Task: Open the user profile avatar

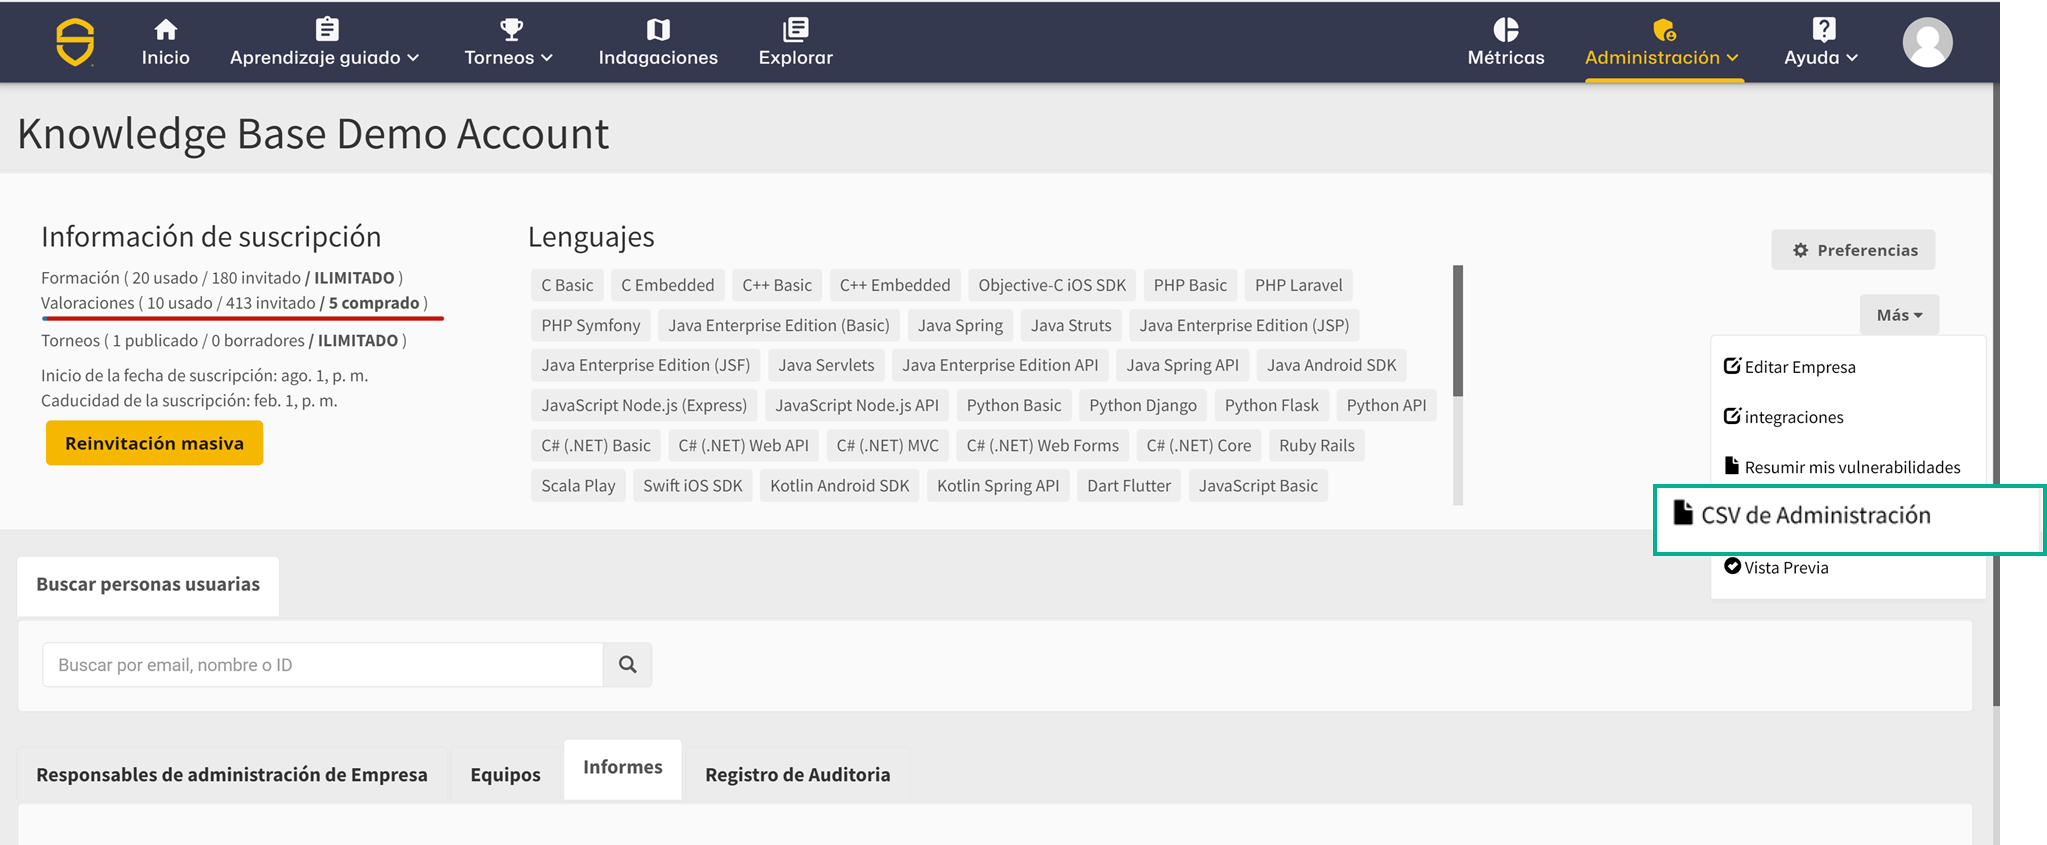Action: pyautogui.click(x=1927, y=42)
